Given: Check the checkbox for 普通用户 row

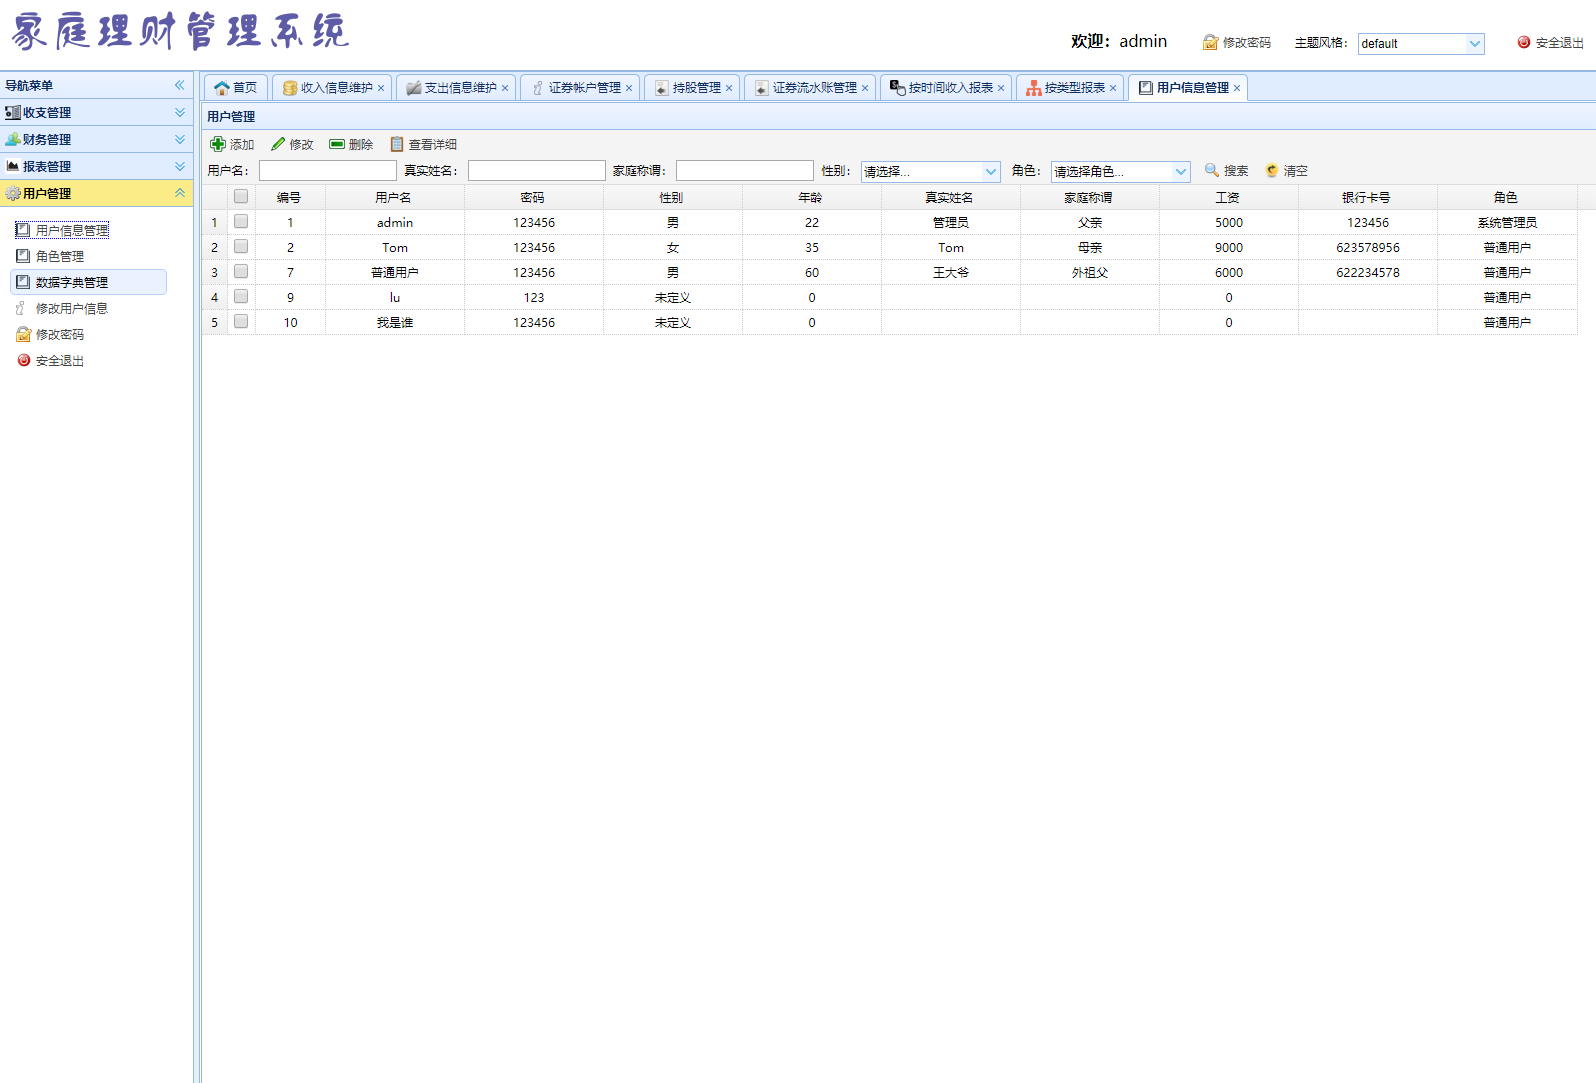Looking at the screenshot, I should pos(241,271).
